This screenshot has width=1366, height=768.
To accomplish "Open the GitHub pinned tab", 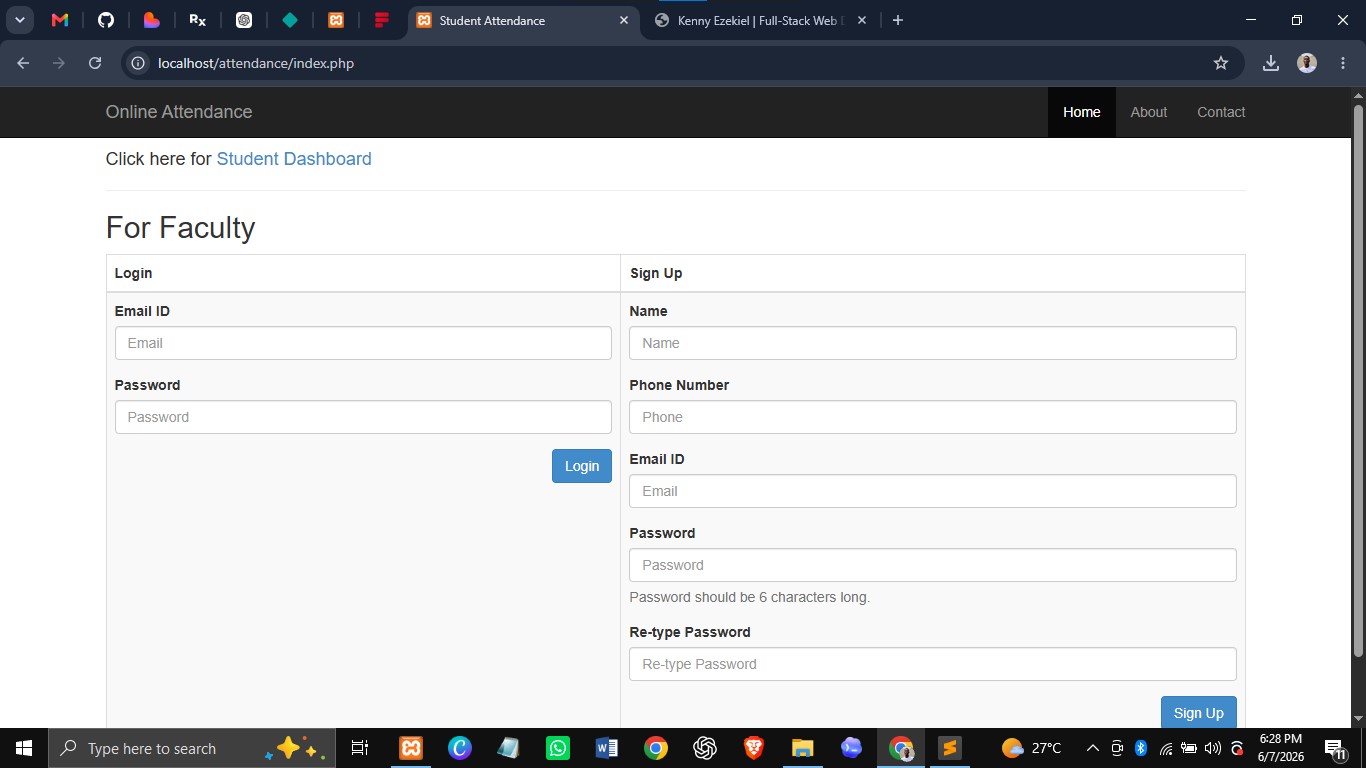I will pyautogui.click(x=105, y=20).
